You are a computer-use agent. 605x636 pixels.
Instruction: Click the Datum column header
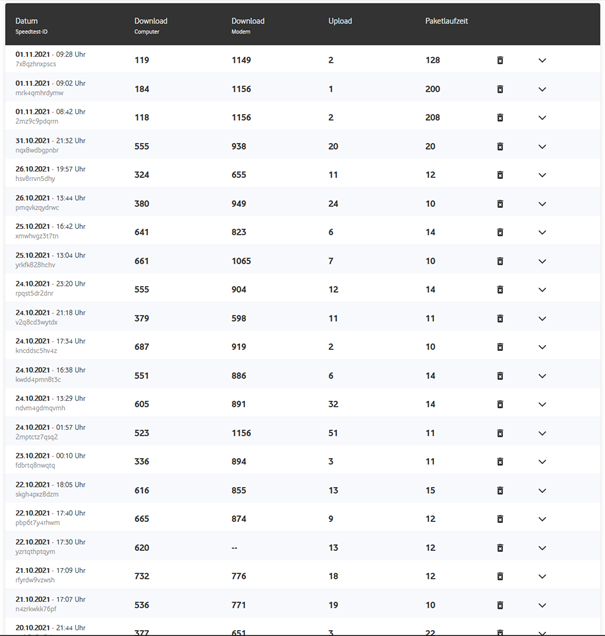[27, 21]
